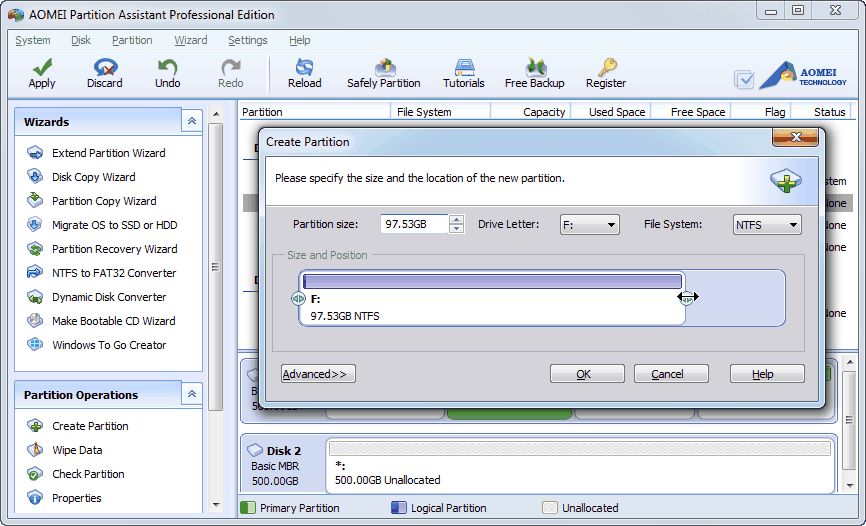Open NTFS to FAT32 Converter
866x526 pixels.
point(114,273)
